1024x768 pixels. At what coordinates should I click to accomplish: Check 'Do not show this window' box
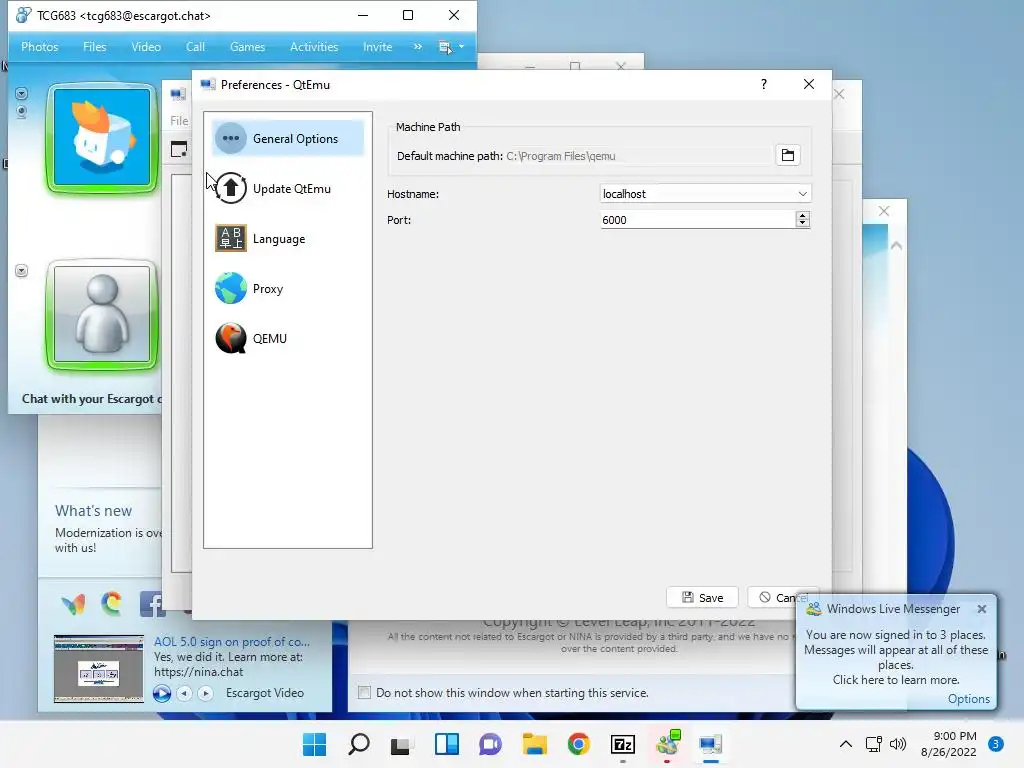[x=364, y=692]
